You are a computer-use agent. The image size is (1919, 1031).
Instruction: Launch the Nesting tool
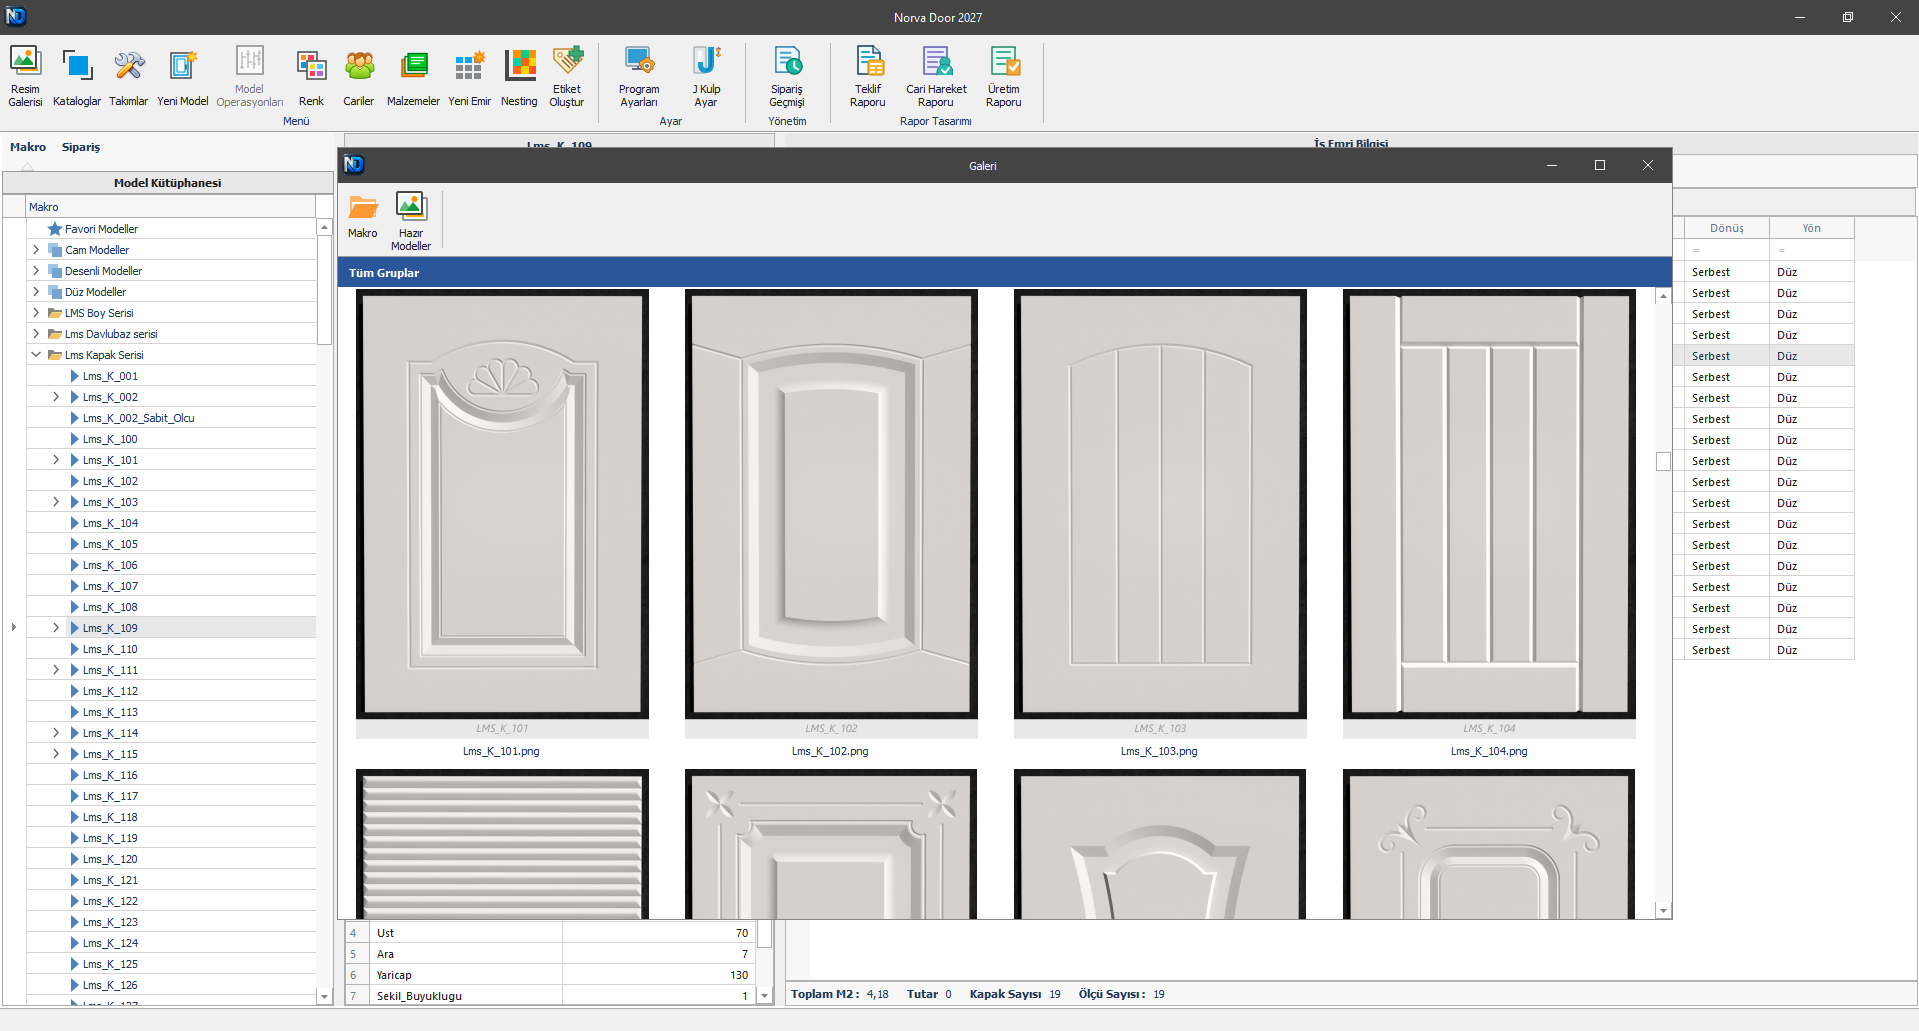tap(519, 76)
